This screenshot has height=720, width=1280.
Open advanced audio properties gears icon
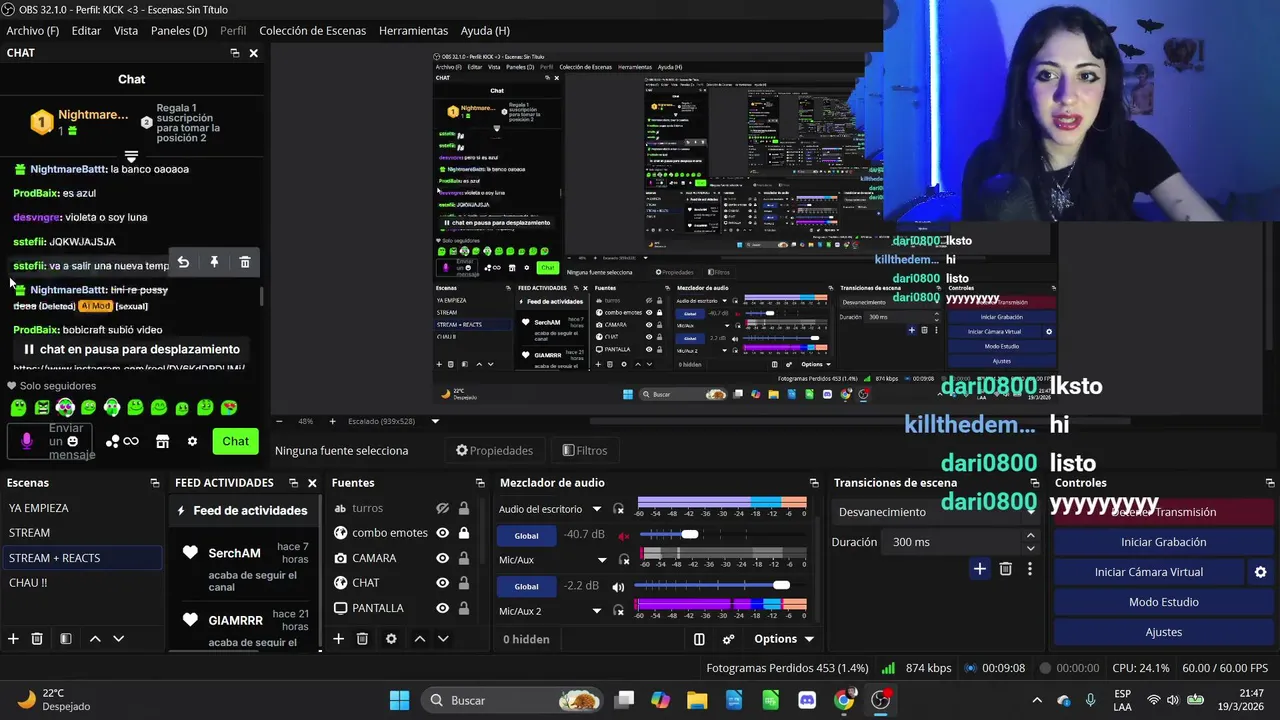tap(729, 639)
